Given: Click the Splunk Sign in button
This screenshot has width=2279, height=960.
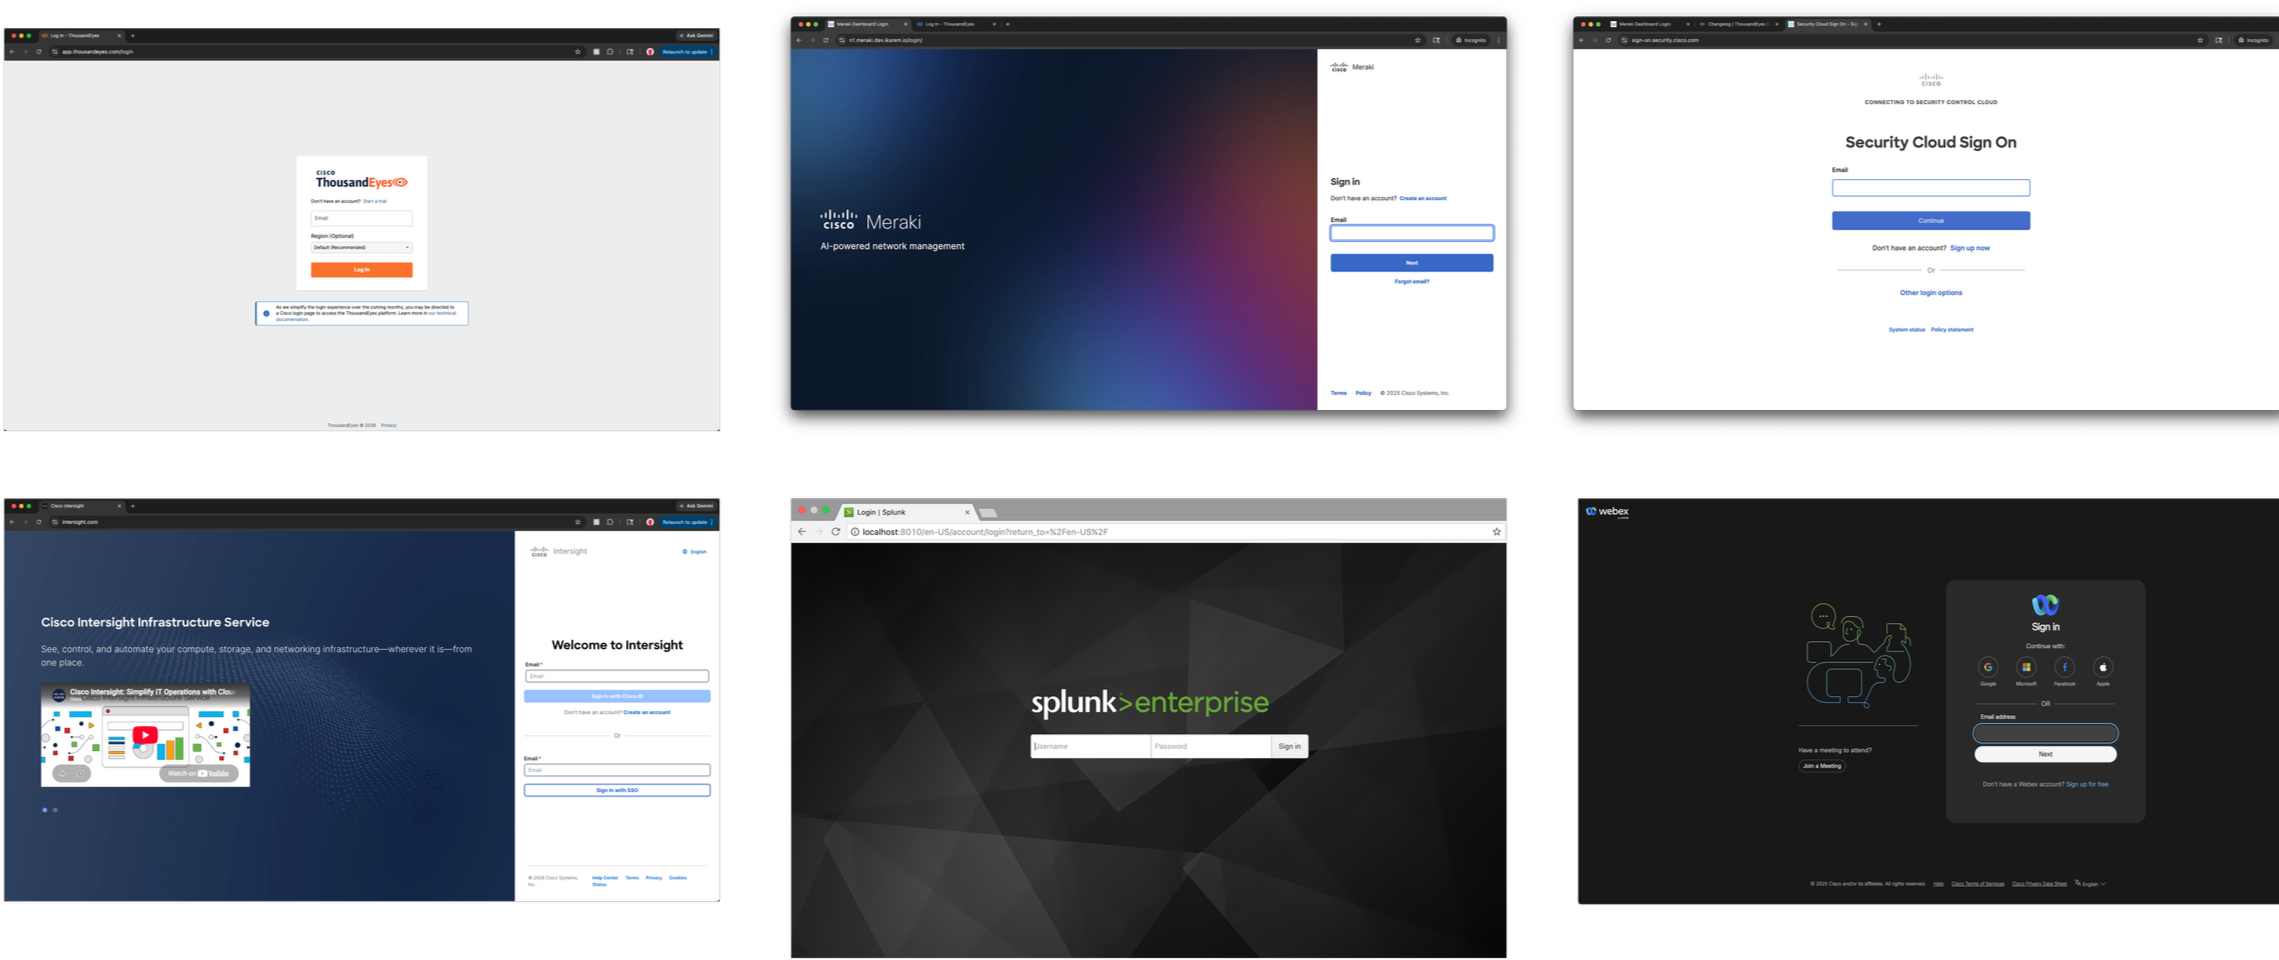Looking at the screenshot, I should (x=1289, y=746).
